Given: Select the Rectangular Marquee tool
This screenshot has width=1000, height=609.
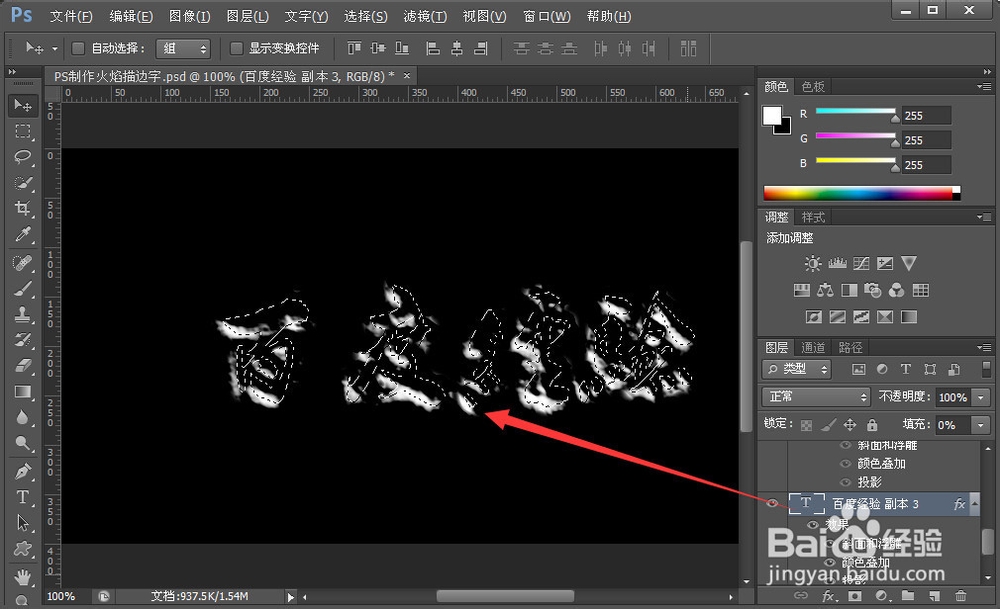Looking at the screenshot, I should click(x=23, y=131).
